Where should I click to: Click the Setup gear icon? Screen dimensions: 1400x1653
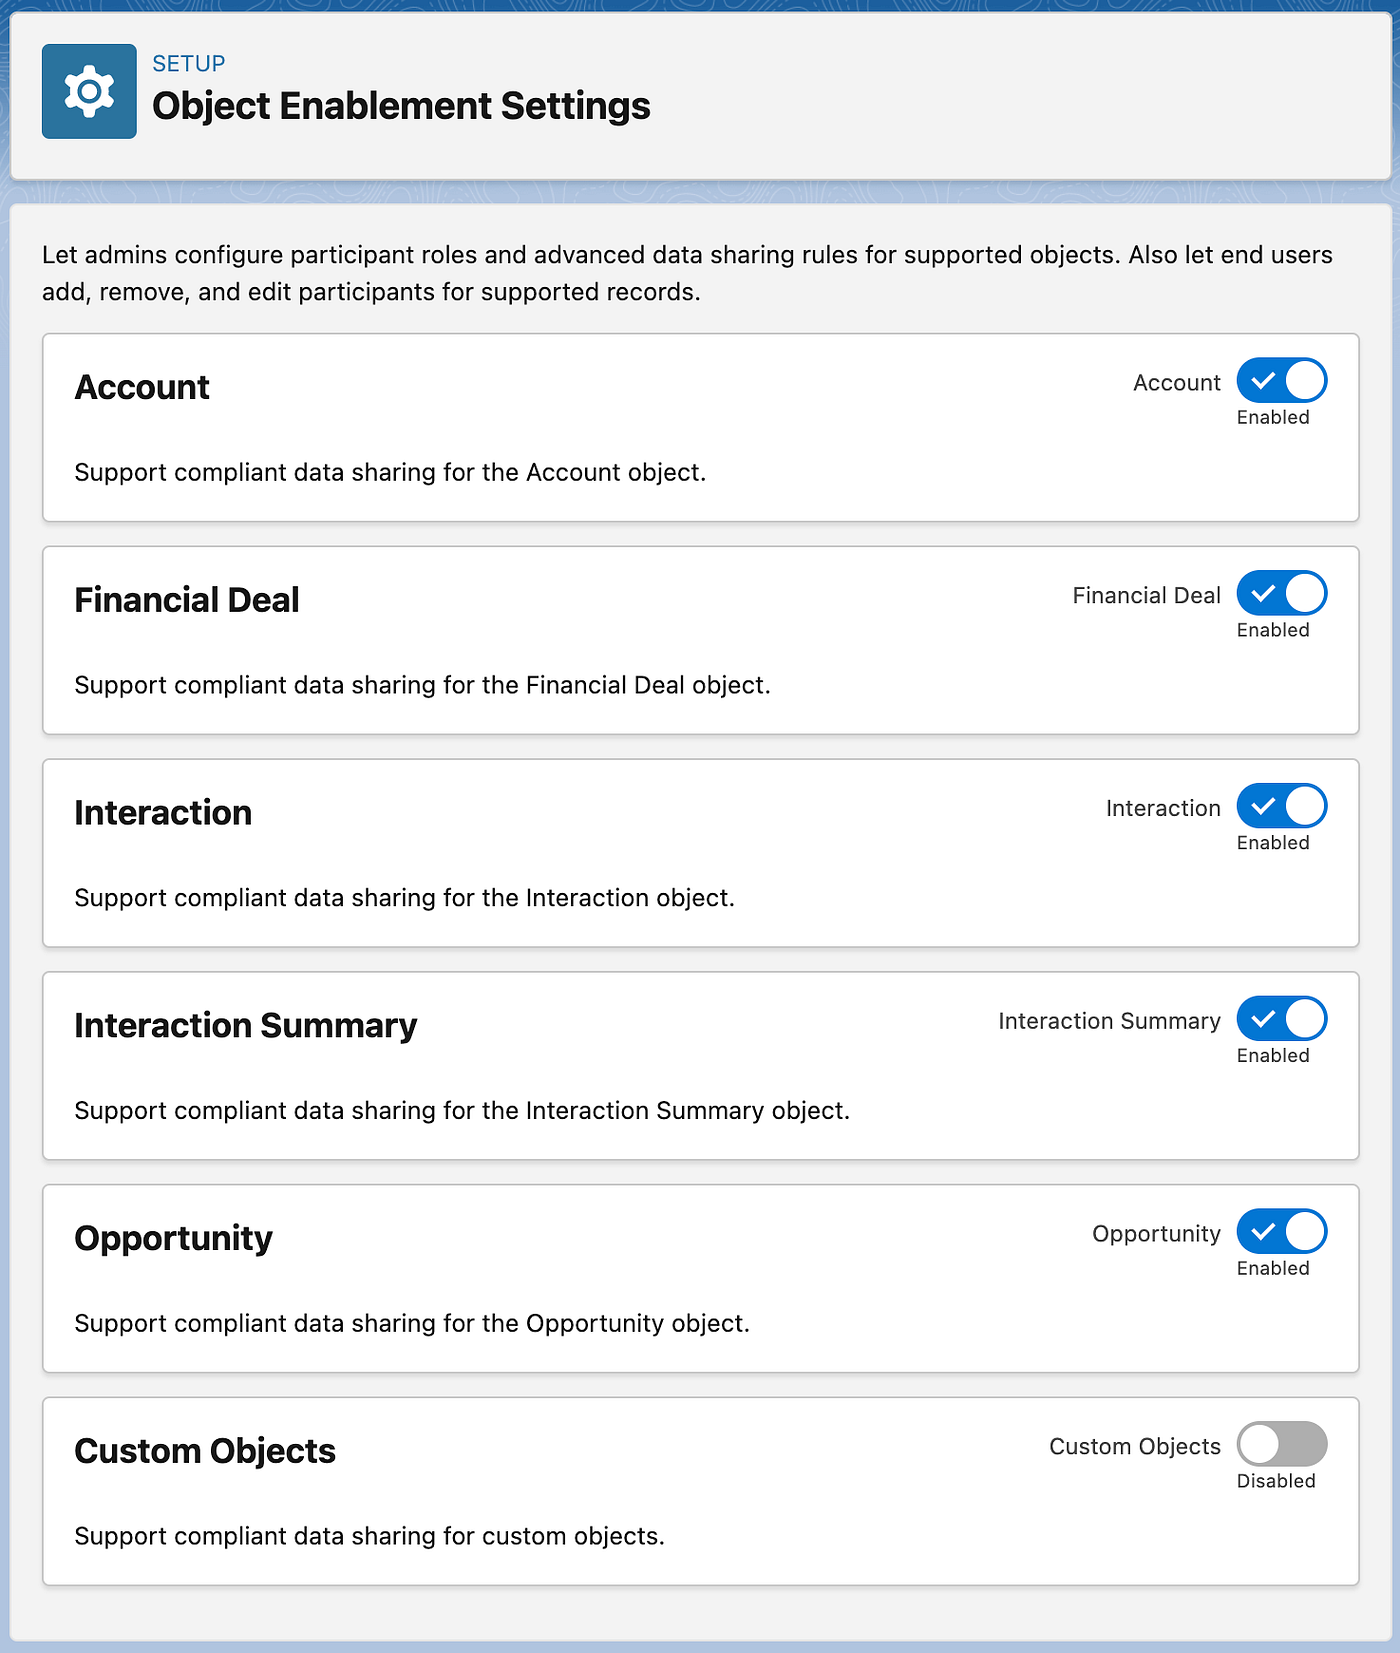tap(89, 91)
